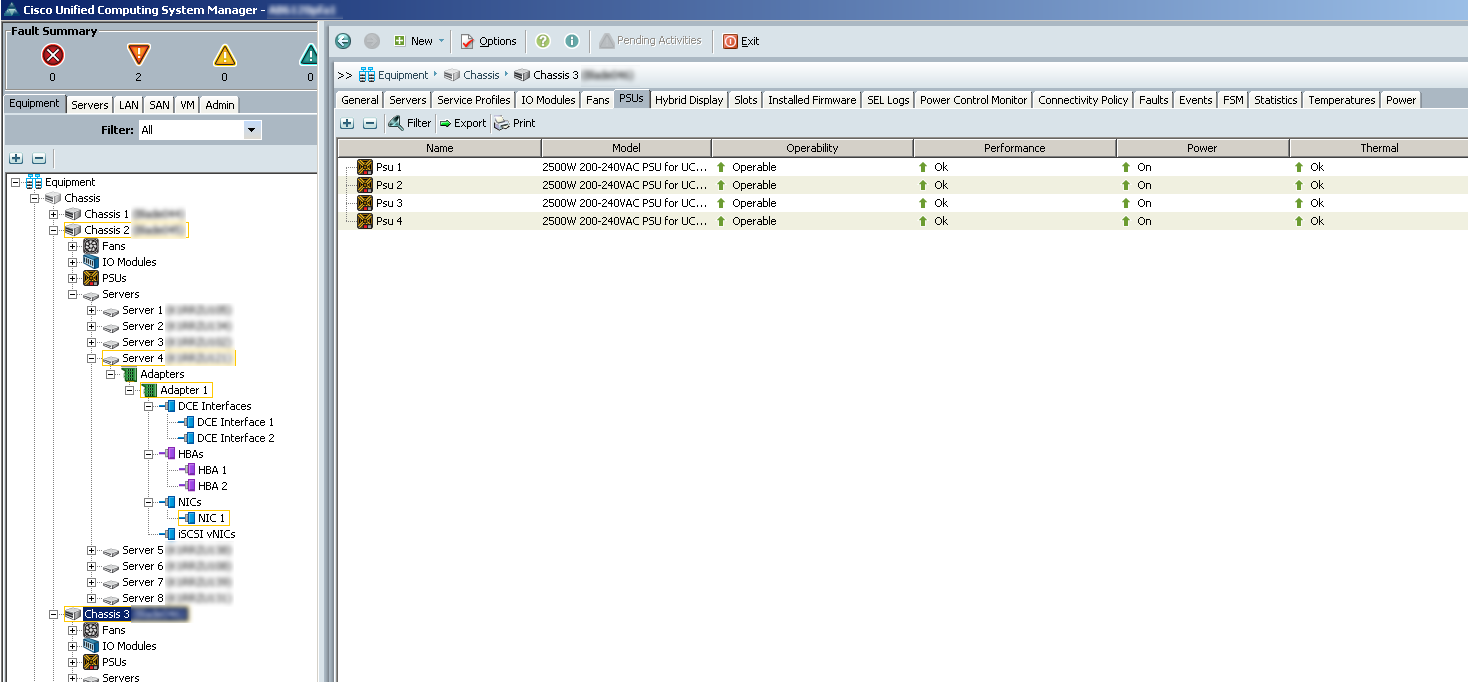Collapse the Server 4 tree node
The height and width of the screenshot is (682, 1468).
(91, 358)
